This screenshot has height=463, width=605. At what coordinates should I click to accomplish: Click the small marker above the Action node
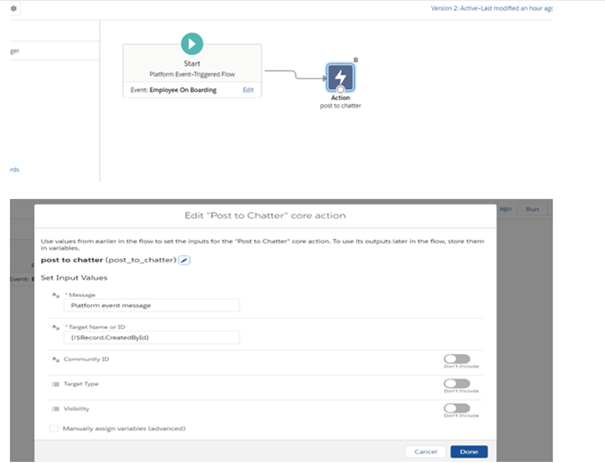click(x=356, y=60)
